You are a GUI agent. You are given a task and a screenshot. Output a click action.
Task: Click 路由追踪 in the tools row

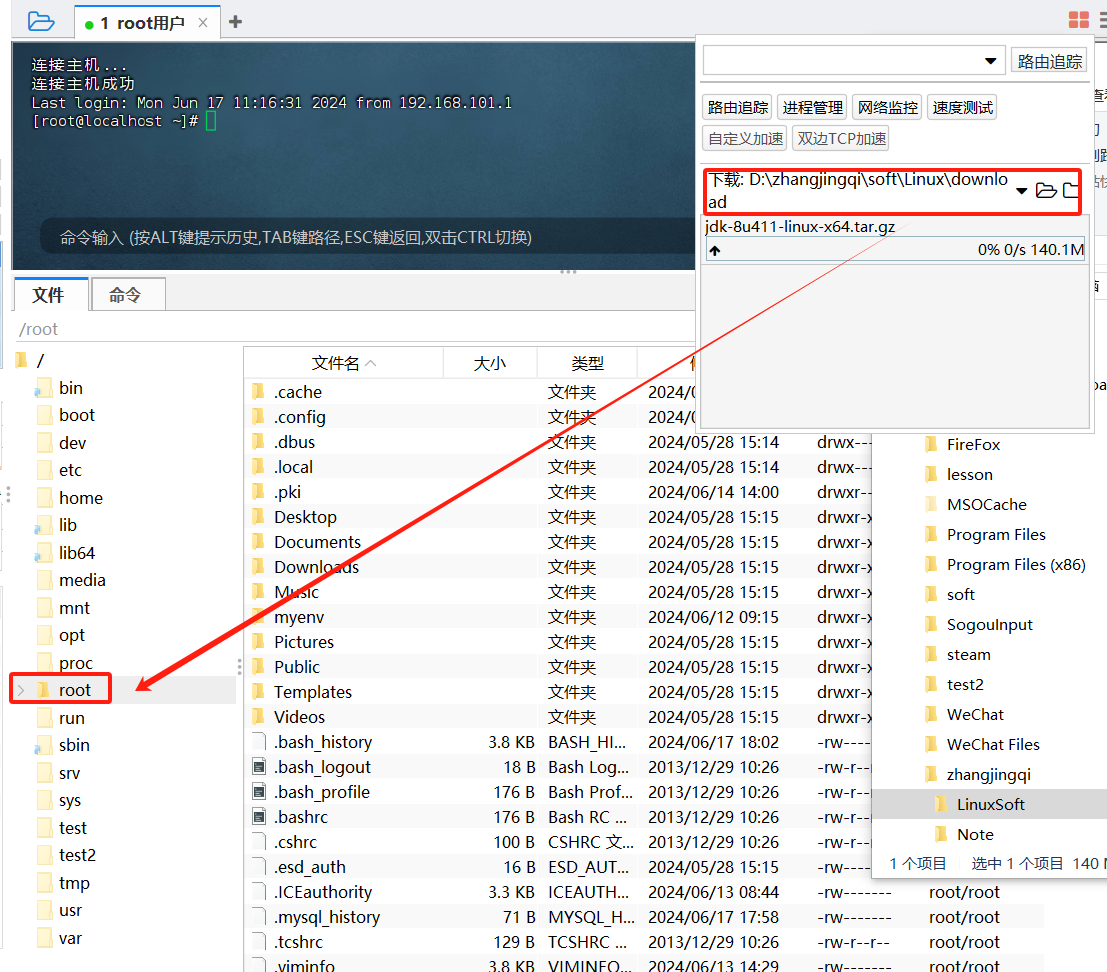click(737, 107)
